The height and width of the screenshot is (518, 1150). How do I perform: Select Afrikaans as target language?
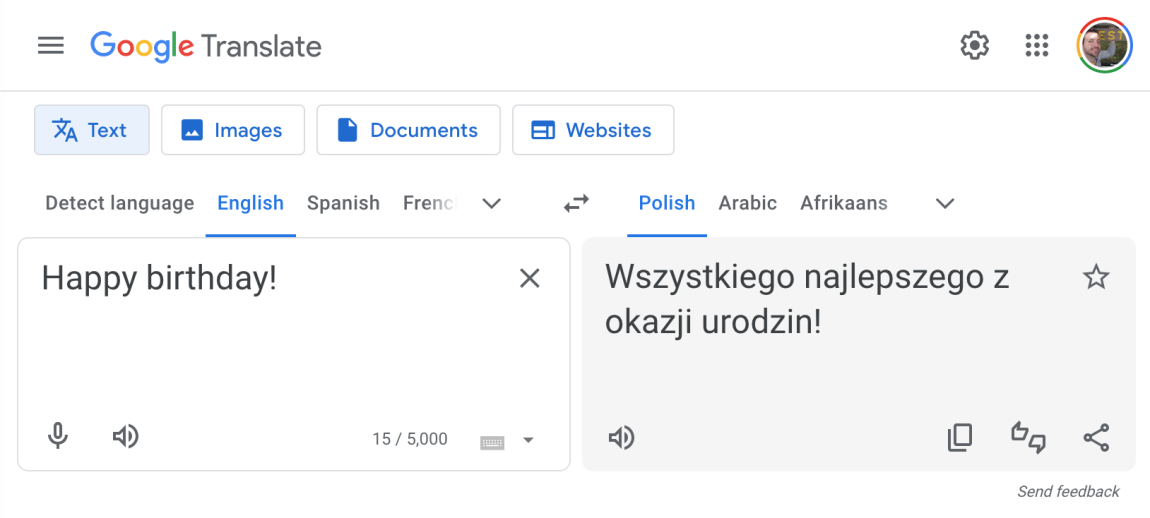click(x=843, y=203)
